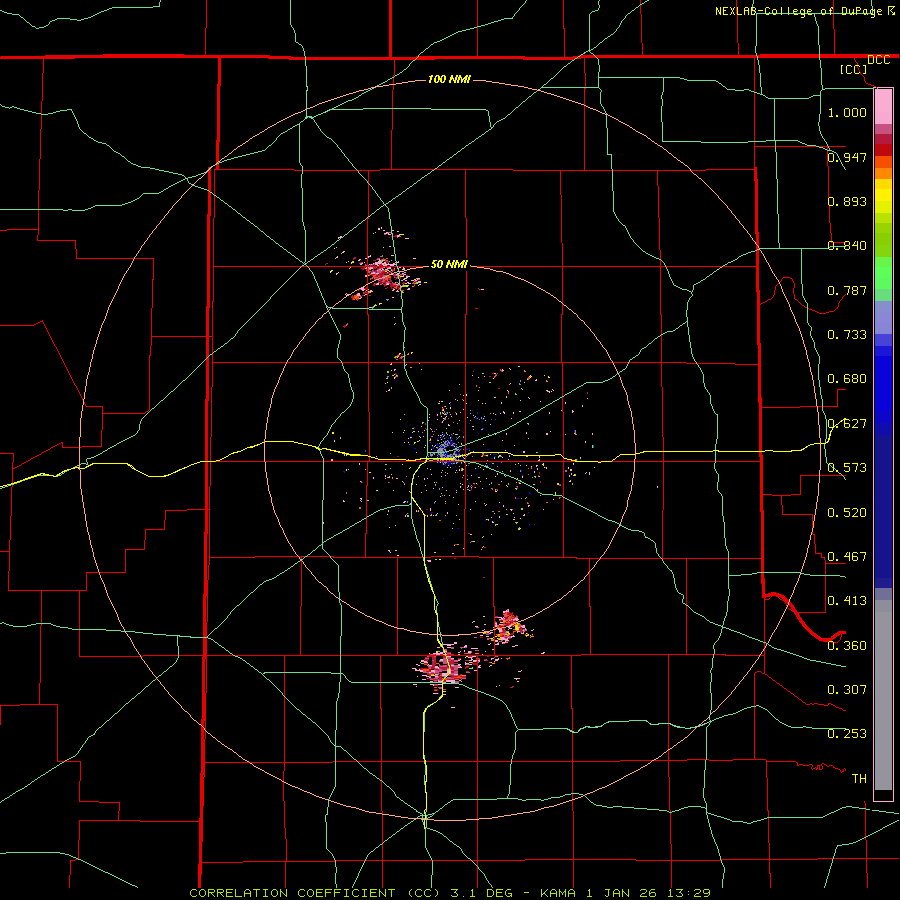The width and height of the screenshot is (900, 900).
Task: Select the 0.627 legend value
Action: (847, 424)
